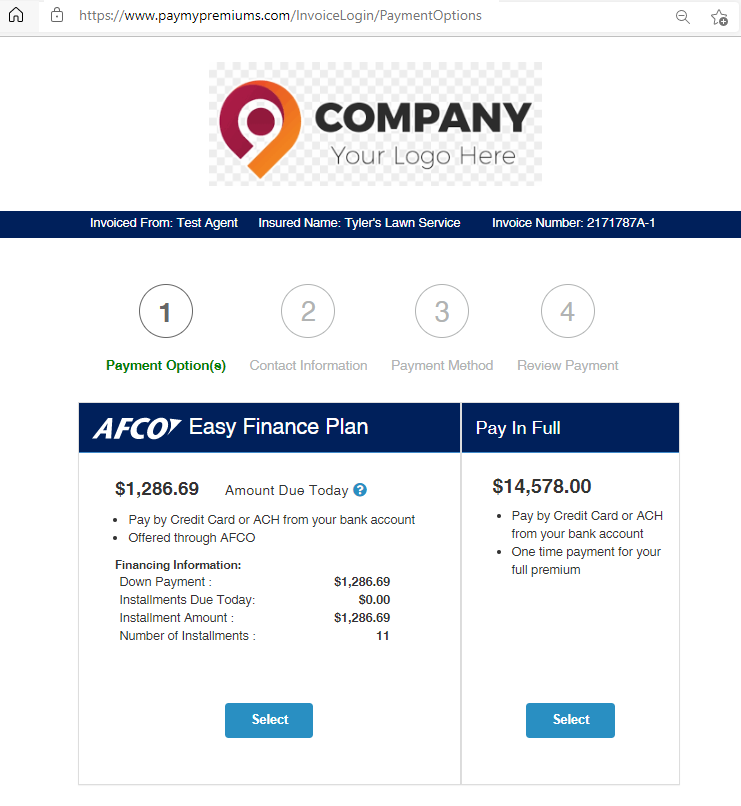The image size is (741, 806).
Task: Click the site lock security icon
Action: coord(56,16)
